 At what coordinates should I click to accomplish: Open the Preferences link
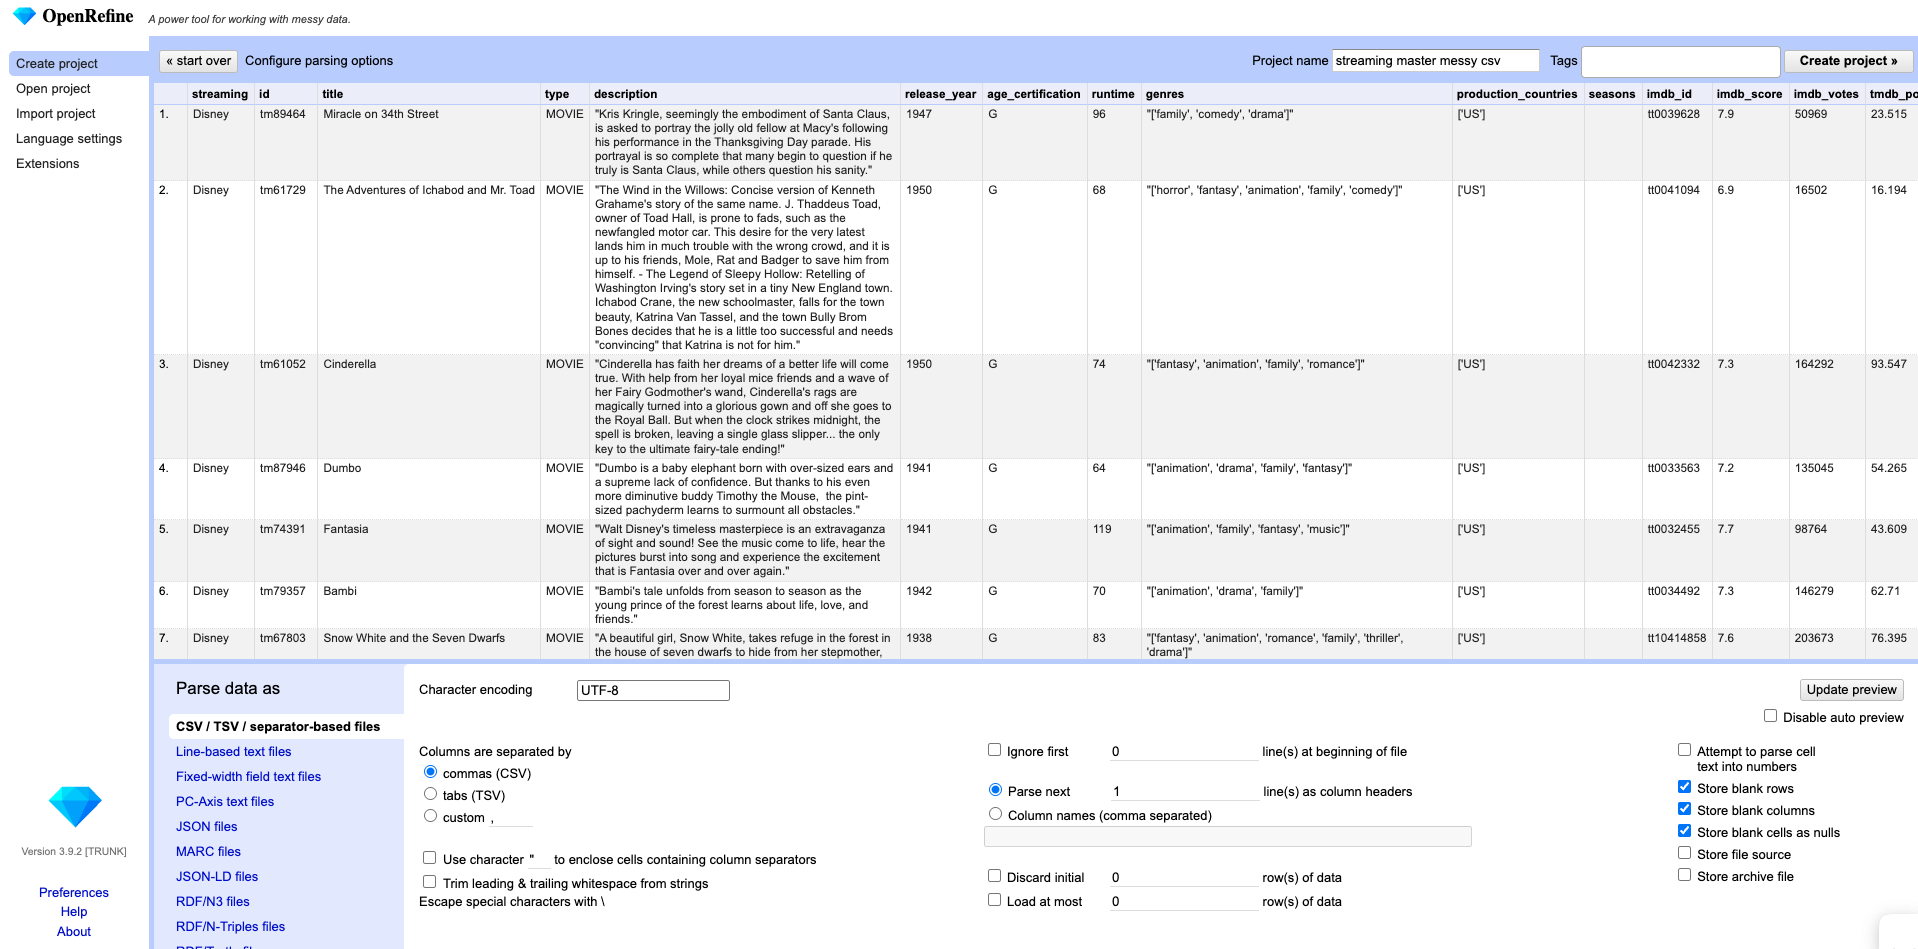[x=74, y=893]
